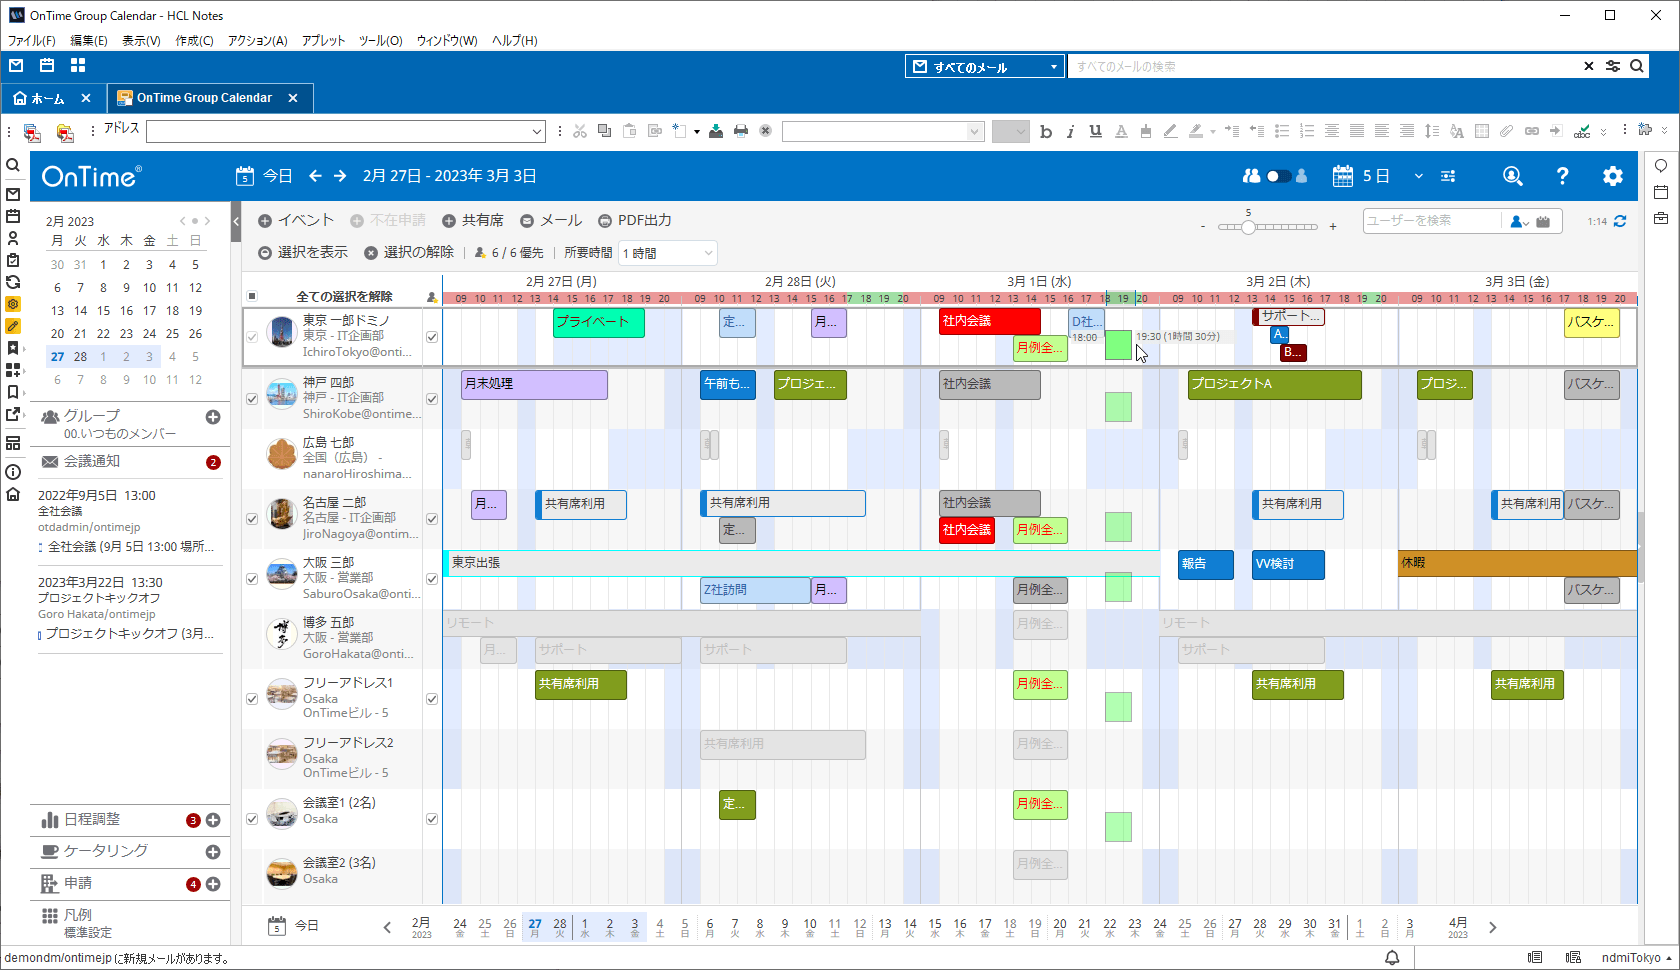1680x970 pixels.
Task: Apply bold formatting in the toolbar
Action: click(1046, 131)
